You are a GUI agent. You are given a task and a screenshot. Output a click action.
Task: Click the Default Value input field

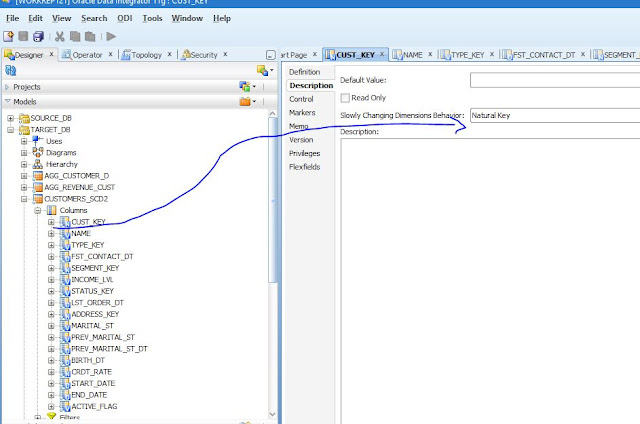pos(555,80)
